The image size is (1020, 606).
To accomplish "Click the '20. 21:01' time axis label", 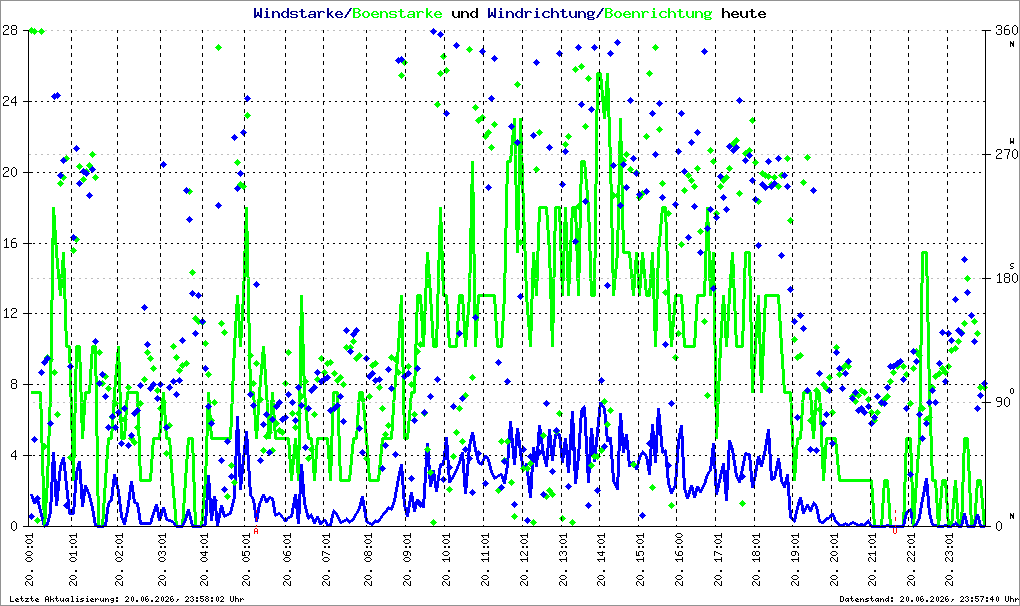I will pos(873,560).
